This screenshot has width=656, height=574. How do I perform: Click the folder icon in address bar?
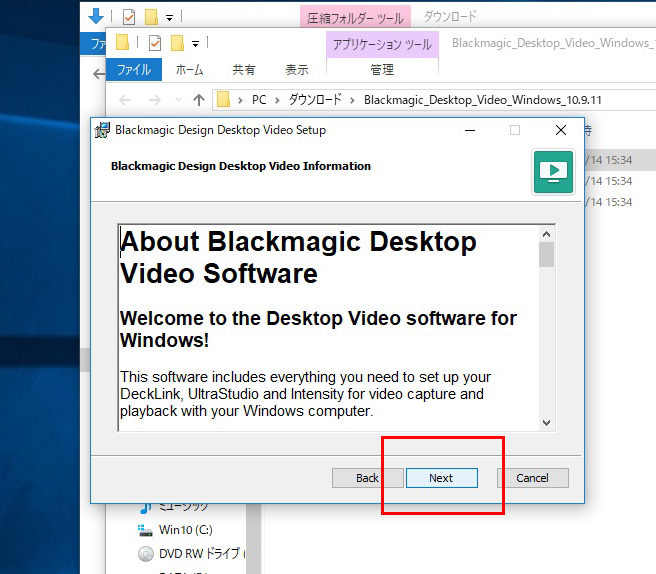tap(223, 100)
